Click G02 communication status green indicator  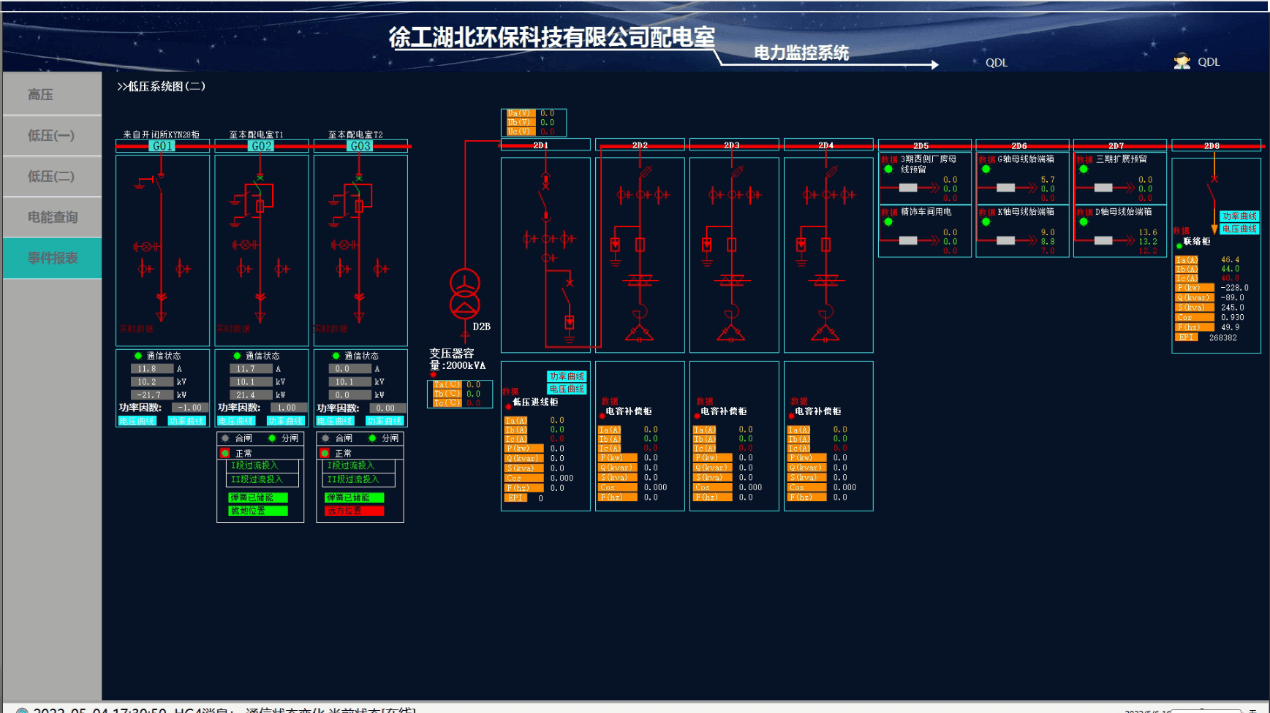(x=236, y=356)
